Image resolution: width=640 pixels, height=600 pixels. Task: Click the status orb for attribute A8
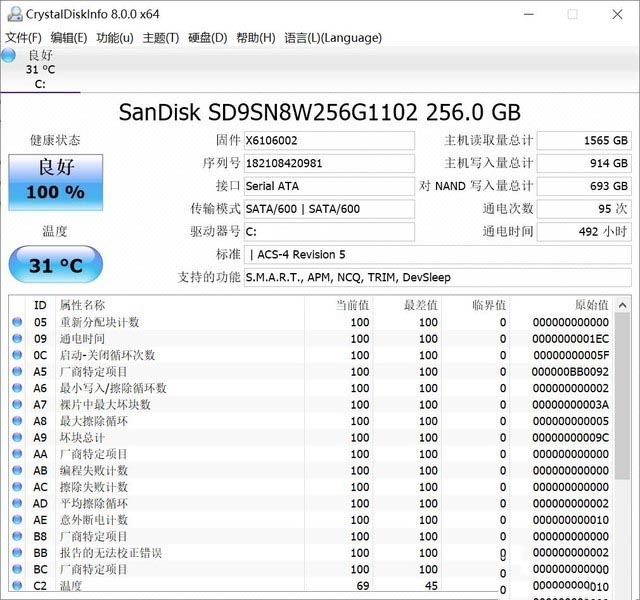(x=17, y=421)
